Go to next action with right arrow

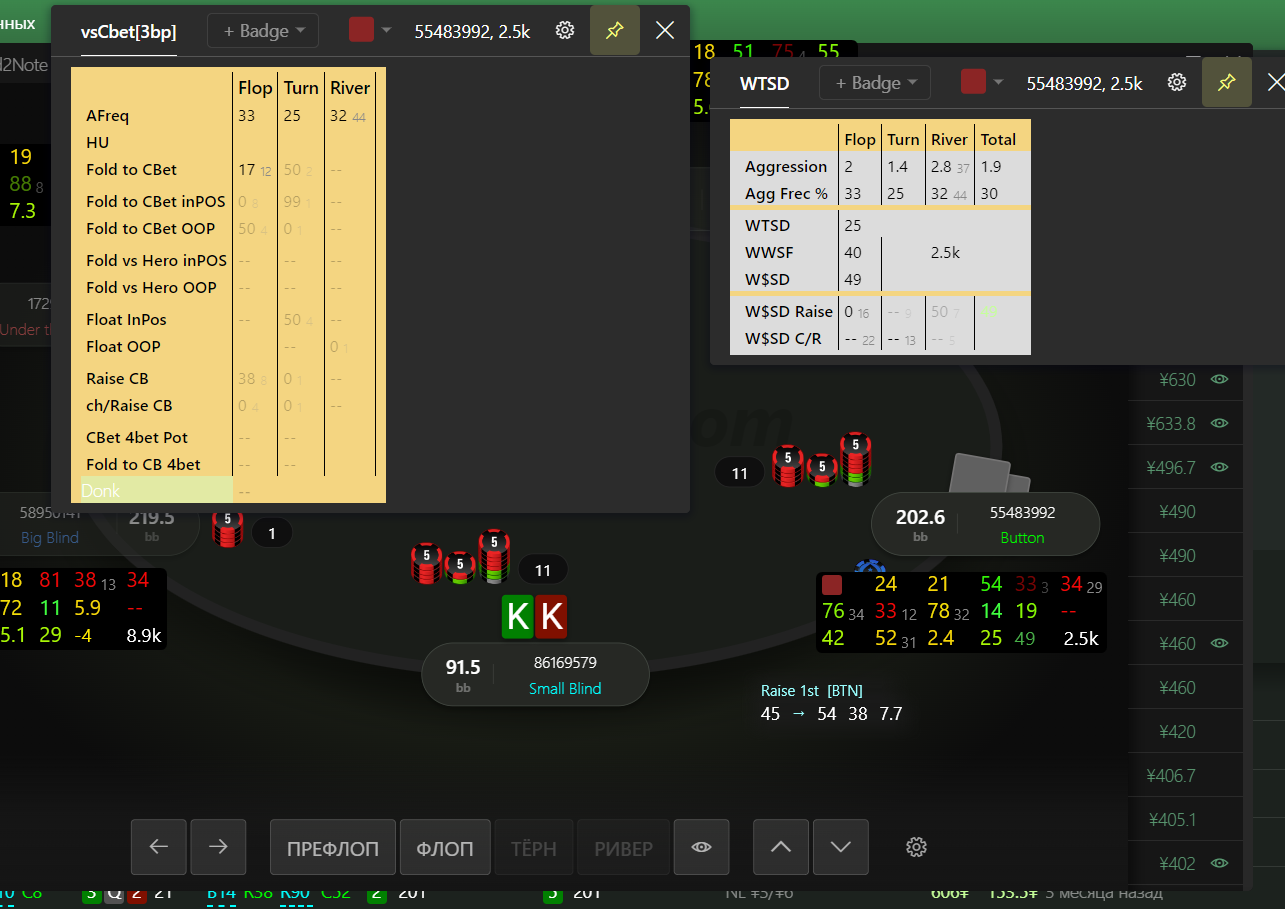(x=218, y=847)
